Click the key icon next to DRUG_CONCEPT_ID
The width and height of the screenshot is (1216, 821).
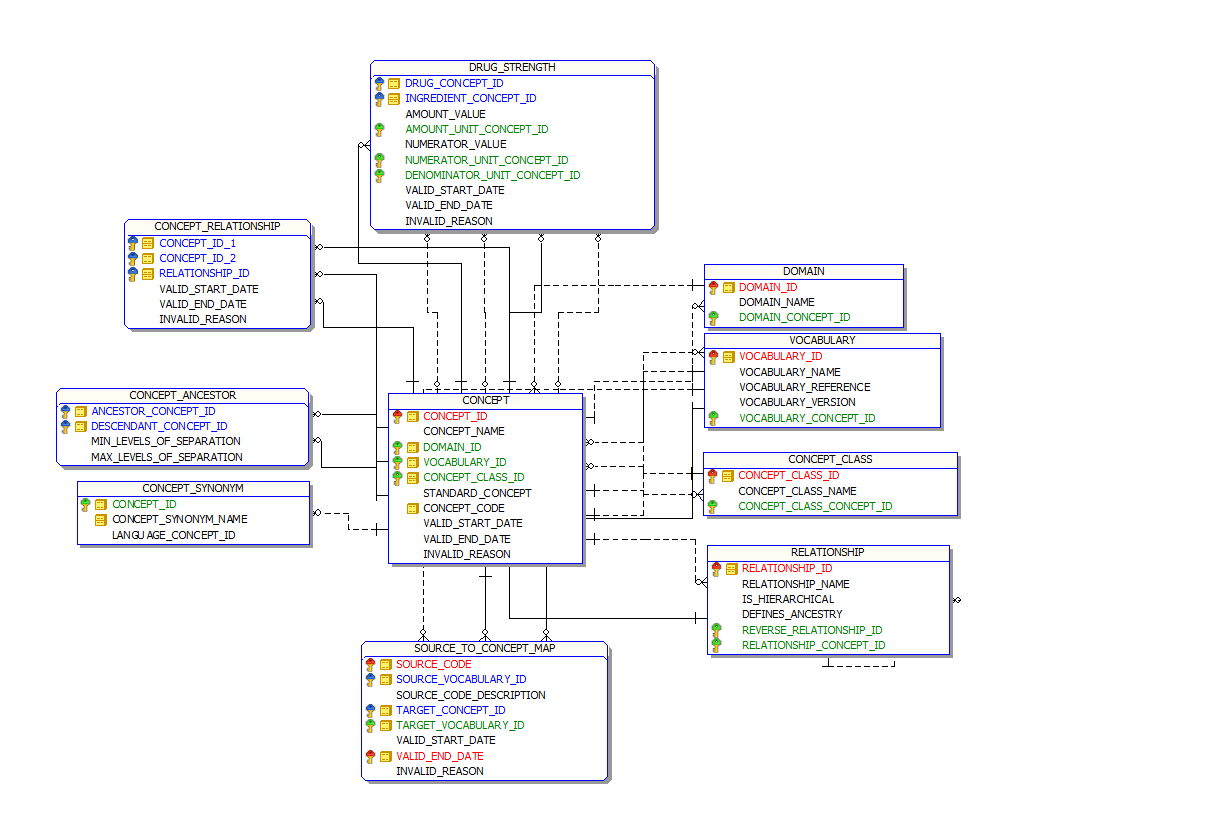click(379, 84)
